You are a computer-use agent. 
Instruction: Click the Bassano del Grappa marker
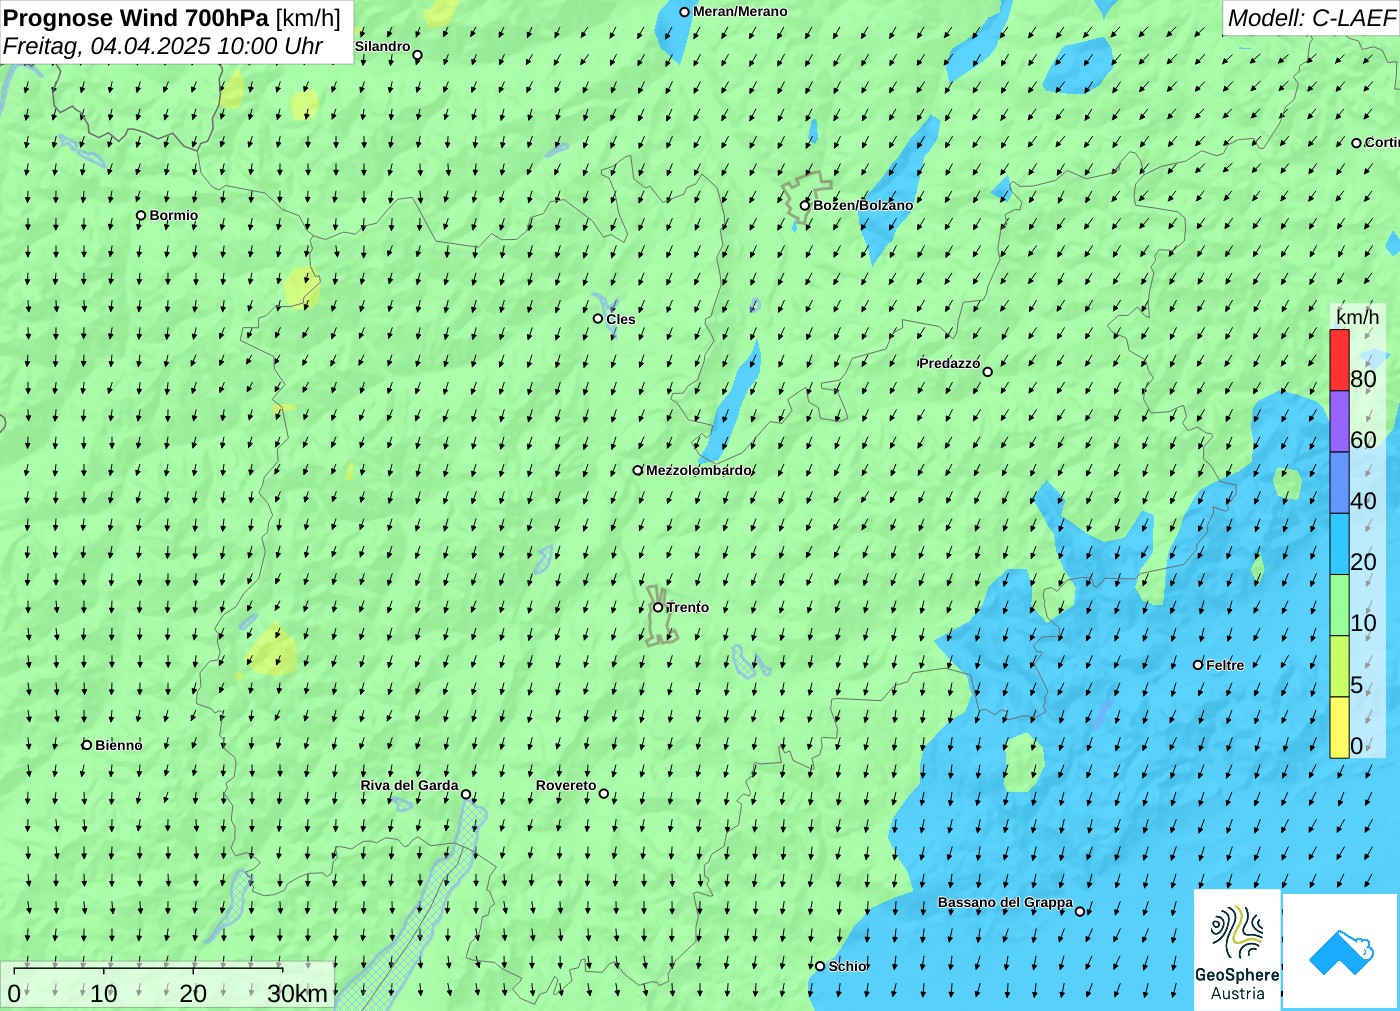tap(1079, 911)
